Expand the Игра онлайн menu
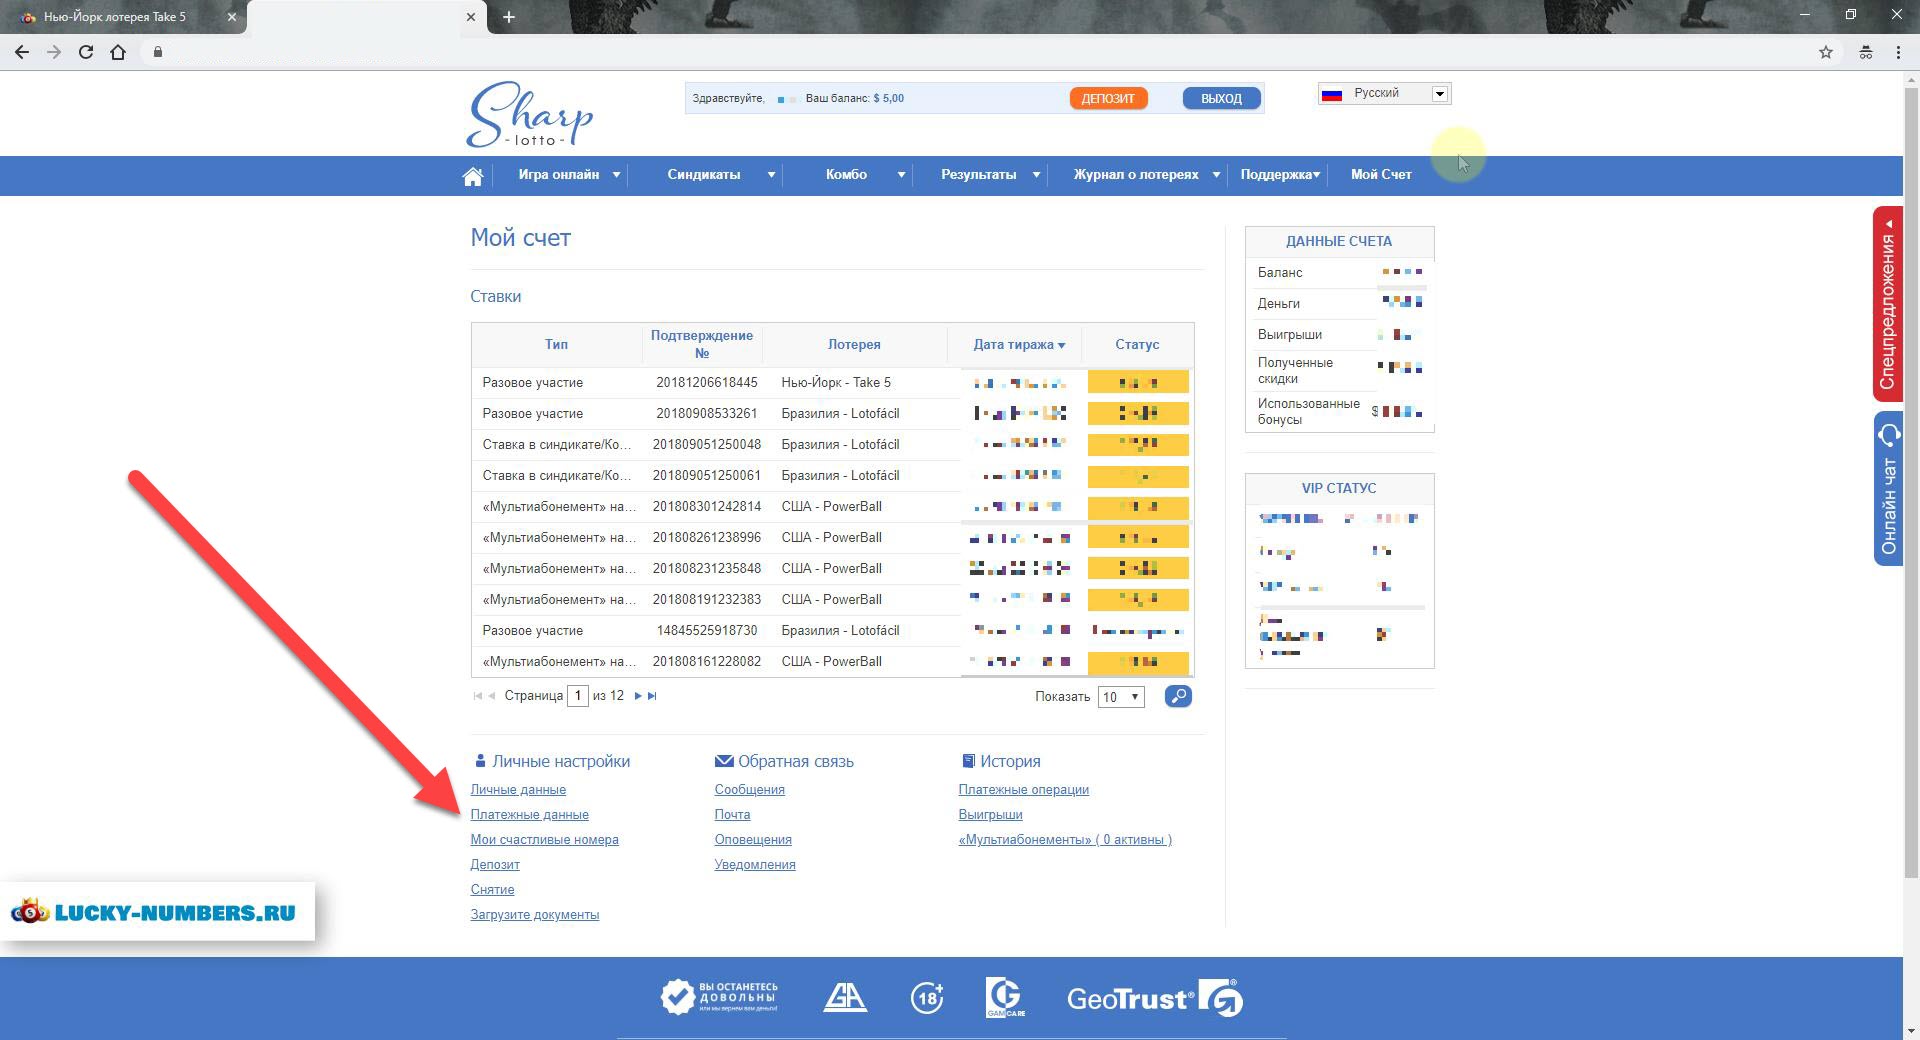1920x1040 pixels. (x=568, y=175)
